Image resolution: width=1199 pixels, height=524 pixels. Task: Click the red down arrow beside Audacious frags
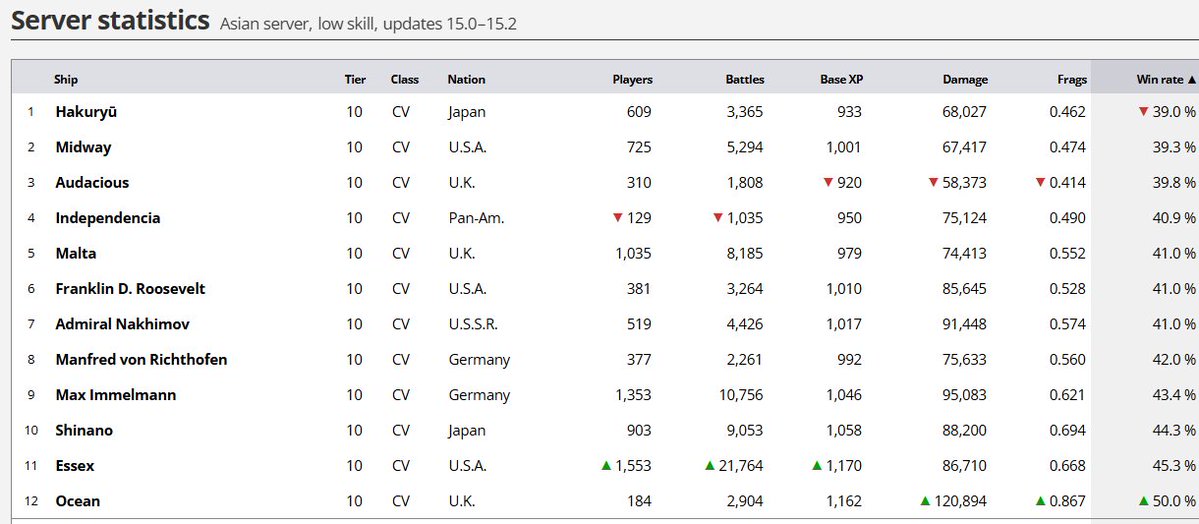1040,182
